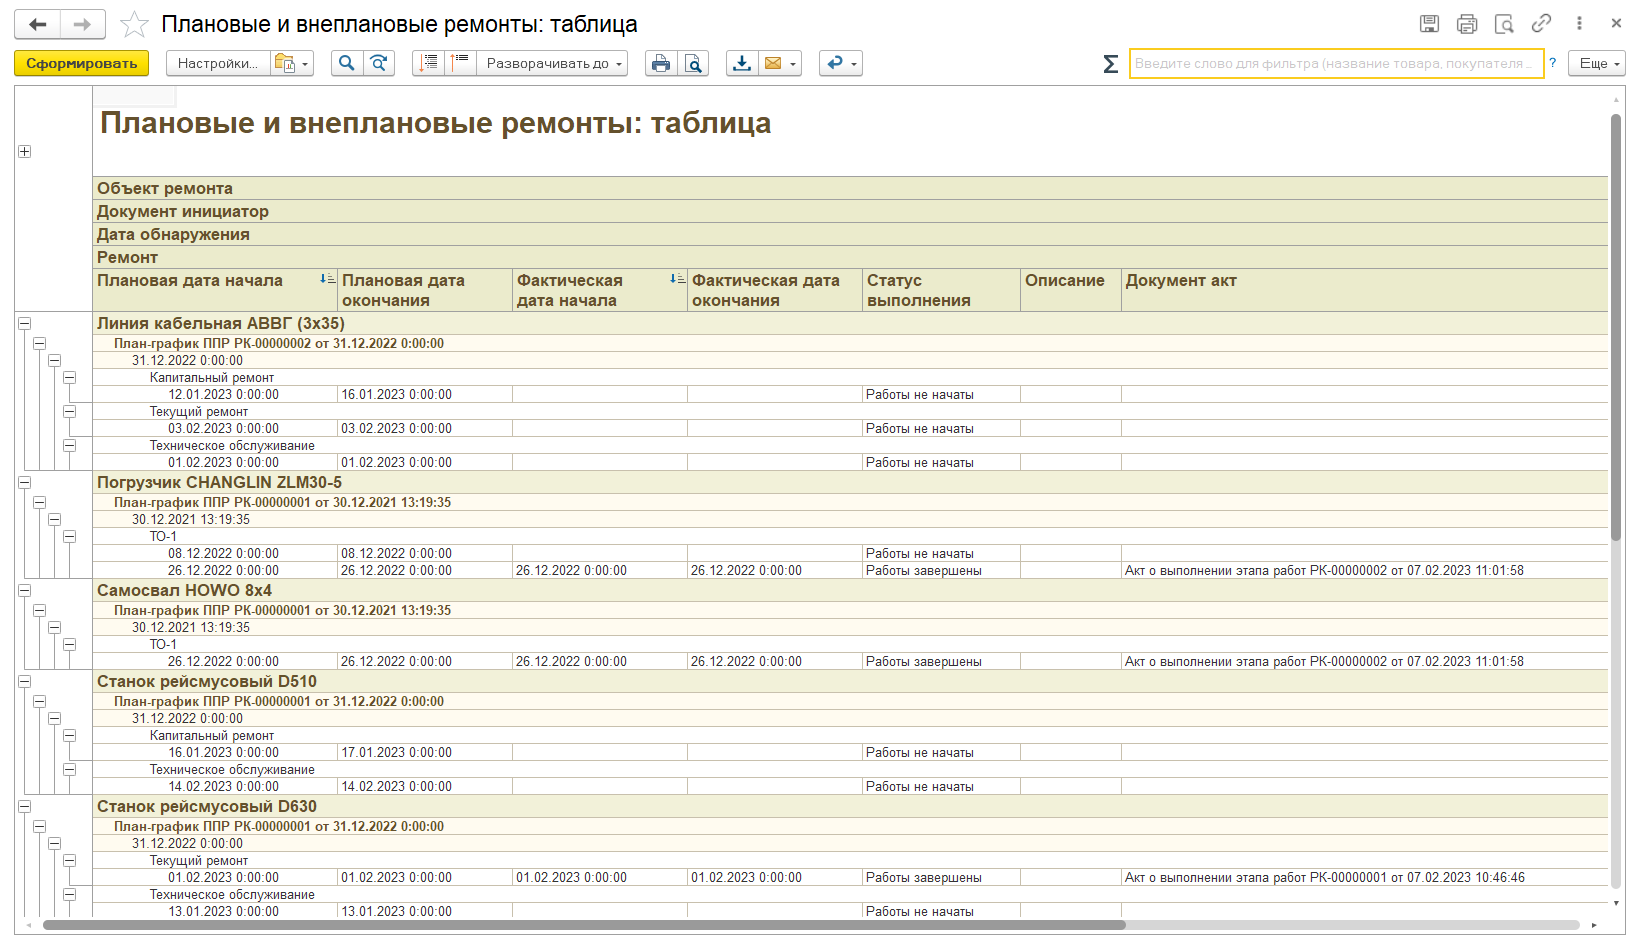Select the План-график ППР РК-00000001 от 30.12.2021 under Погрузчик
Image resolution: width=1635 pixels, height=943 pixels.
point(282,502)
